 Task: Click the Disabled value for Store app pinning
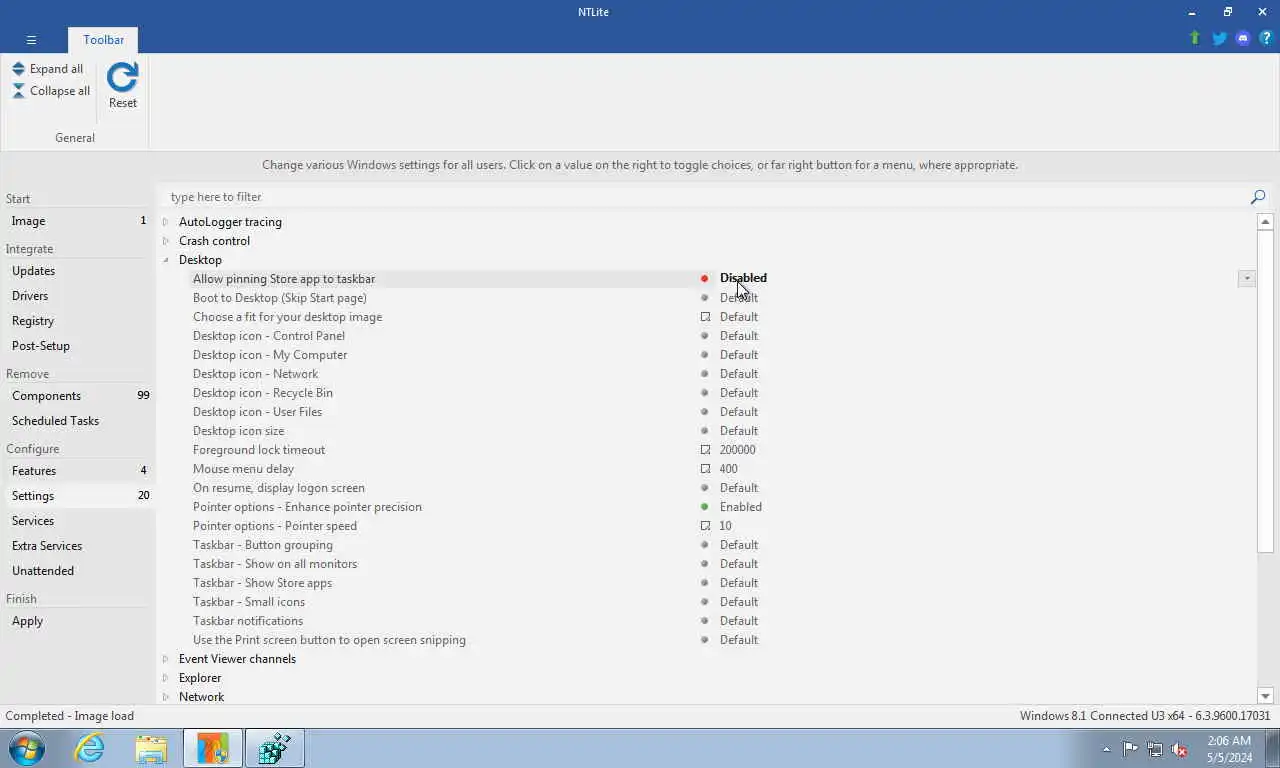[743, 279]
